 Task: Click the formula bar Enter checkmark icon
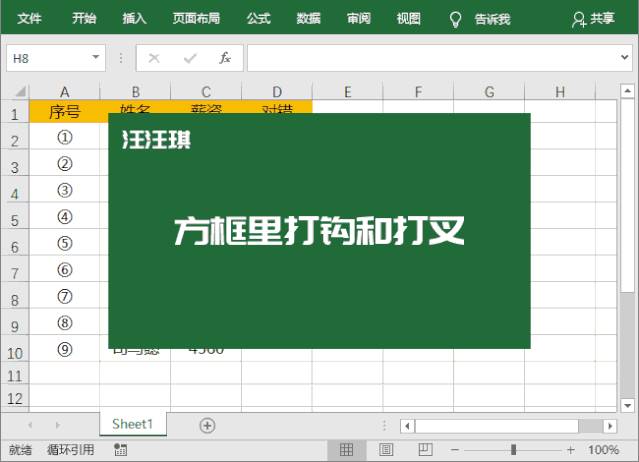coord(190,58)
